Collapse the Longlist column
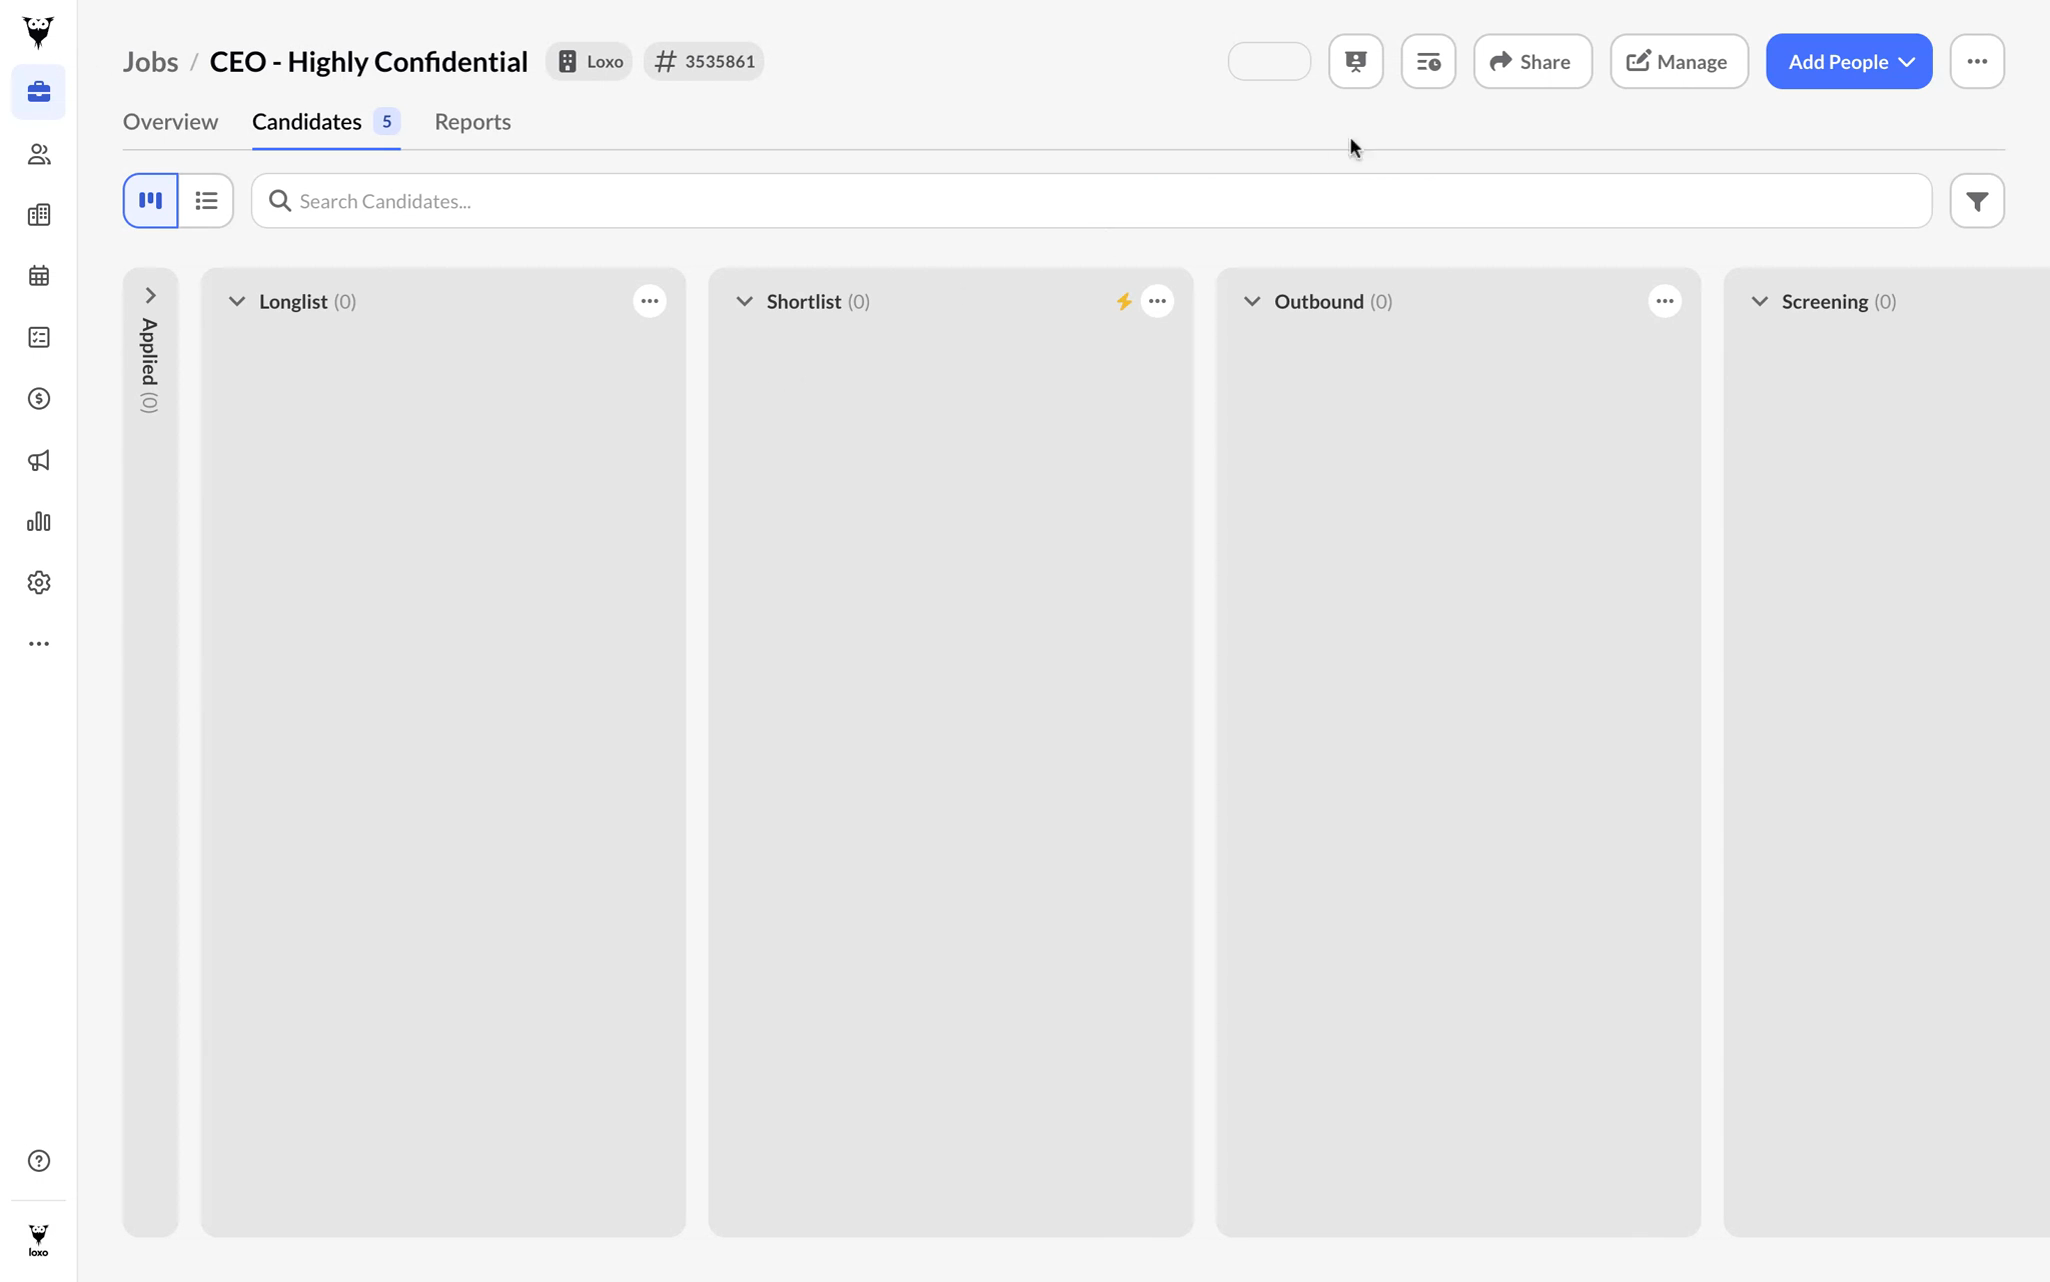The width and height of the screenshot is (2050, 1282). 237,301
